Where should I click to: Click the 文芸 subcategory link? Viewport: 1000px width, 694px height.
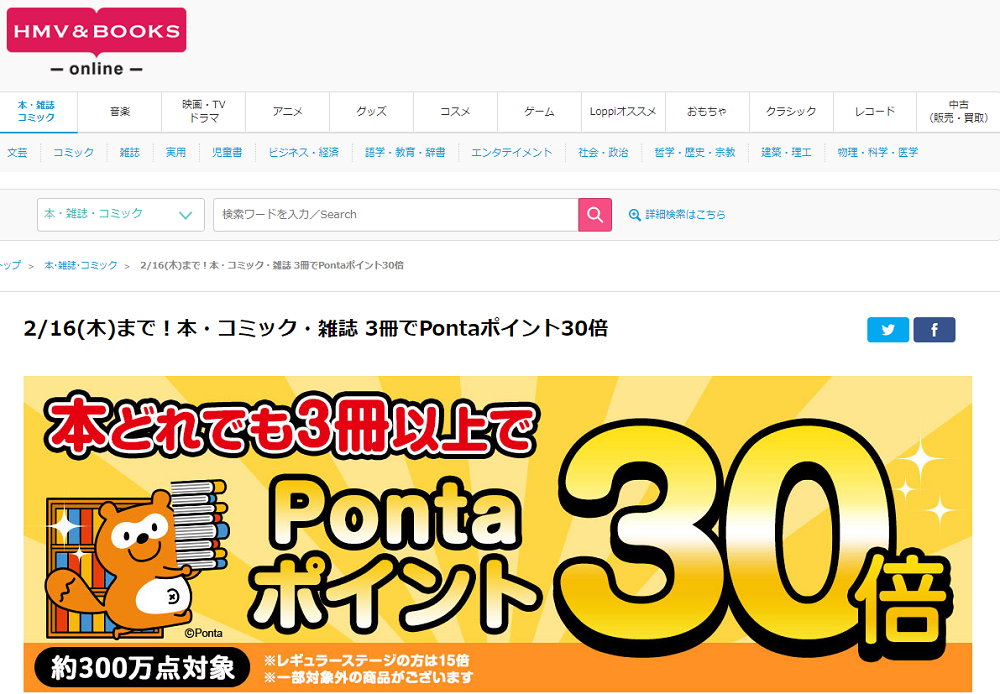(17, 152)
